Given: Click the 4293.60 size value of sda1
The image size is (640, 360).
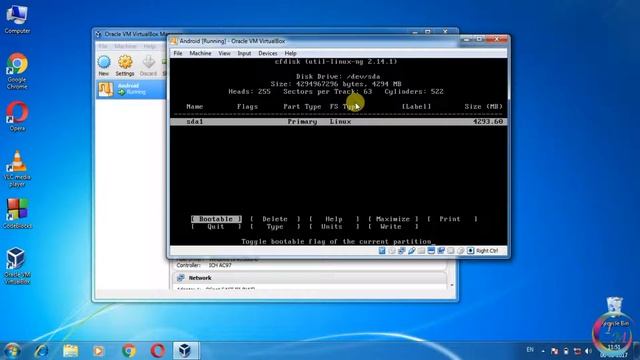Looking at the screenshot, I should [488, 122].
